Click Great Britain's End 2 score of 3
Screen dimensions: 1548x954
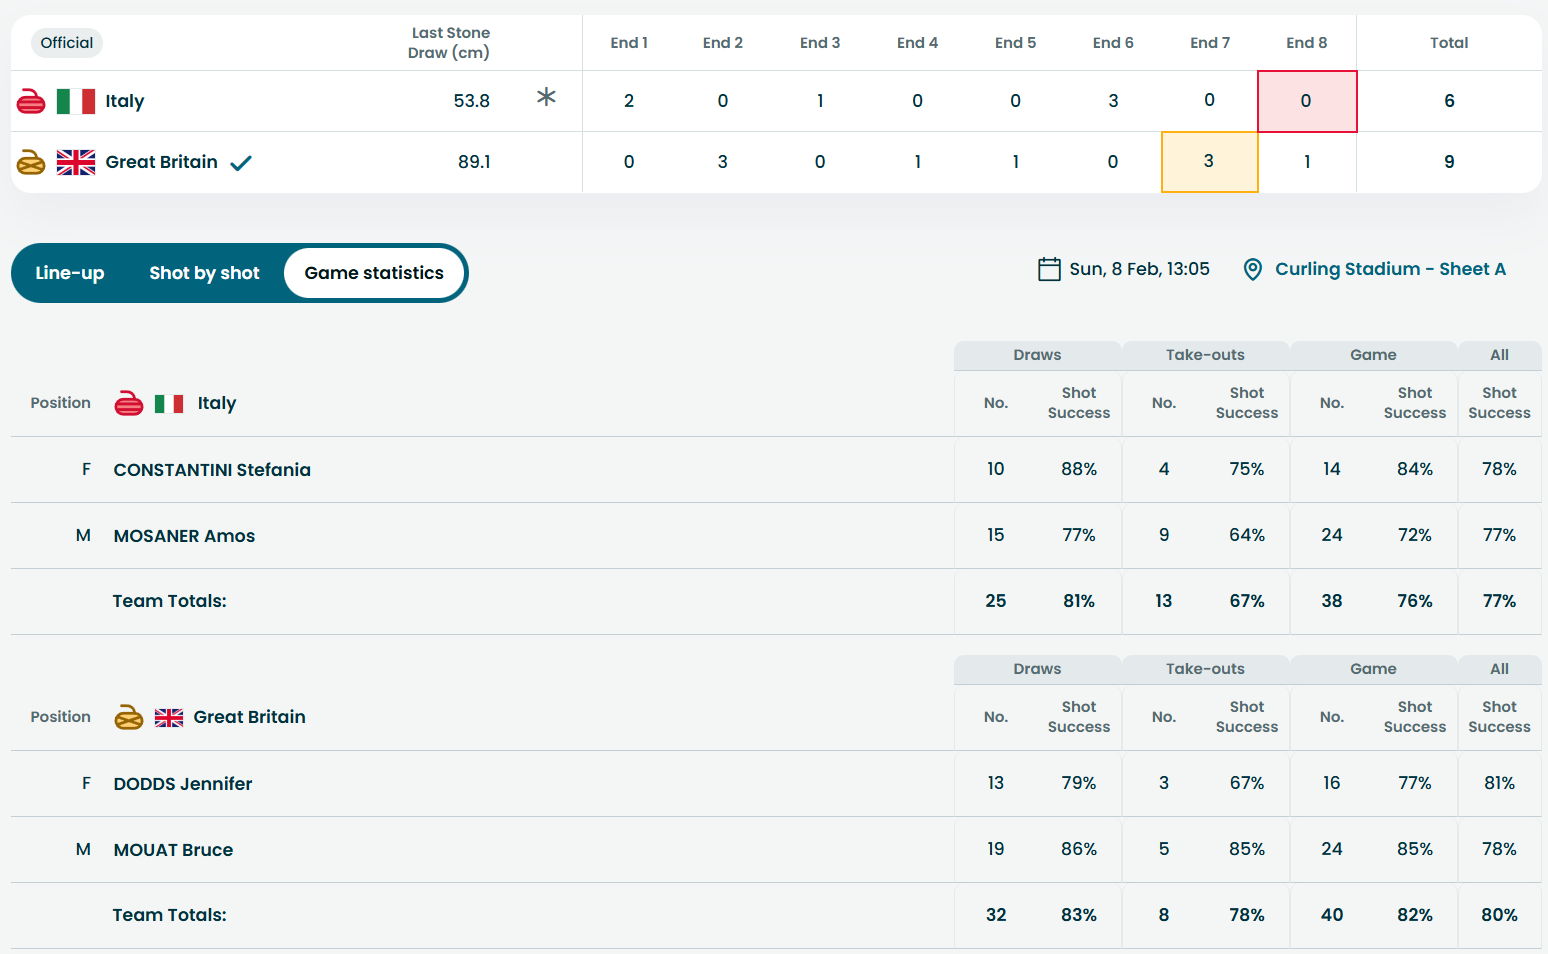coord(723,162)
